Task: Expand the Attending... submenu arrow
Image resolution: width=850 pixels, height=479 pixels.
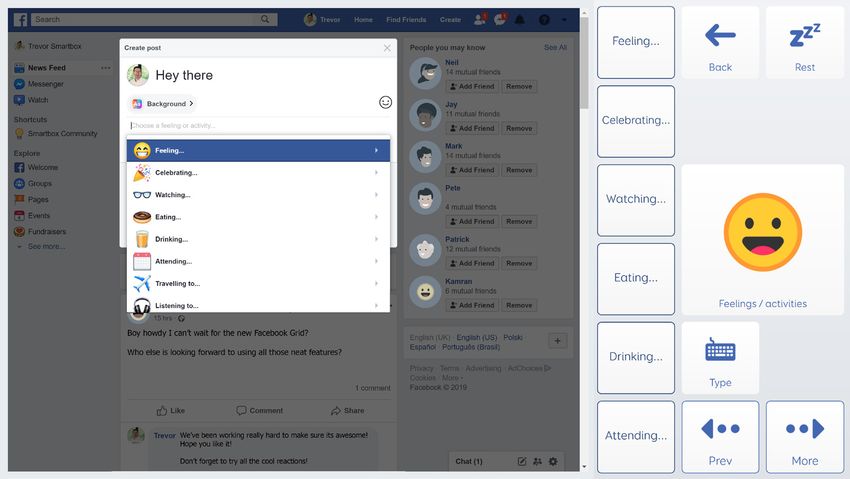Action: [376, 262]
